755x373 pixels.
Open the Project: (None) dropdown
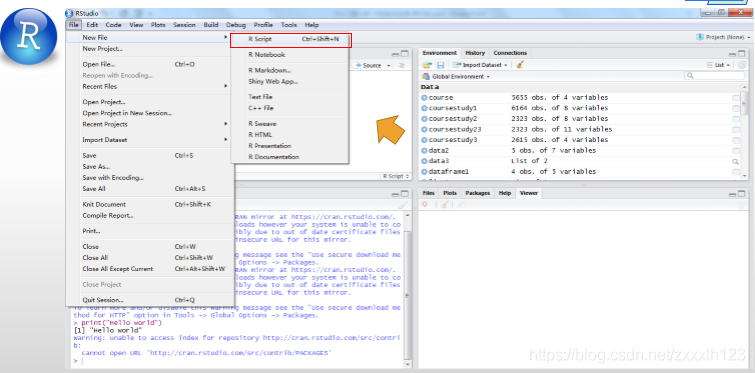(x=724, y=37)
